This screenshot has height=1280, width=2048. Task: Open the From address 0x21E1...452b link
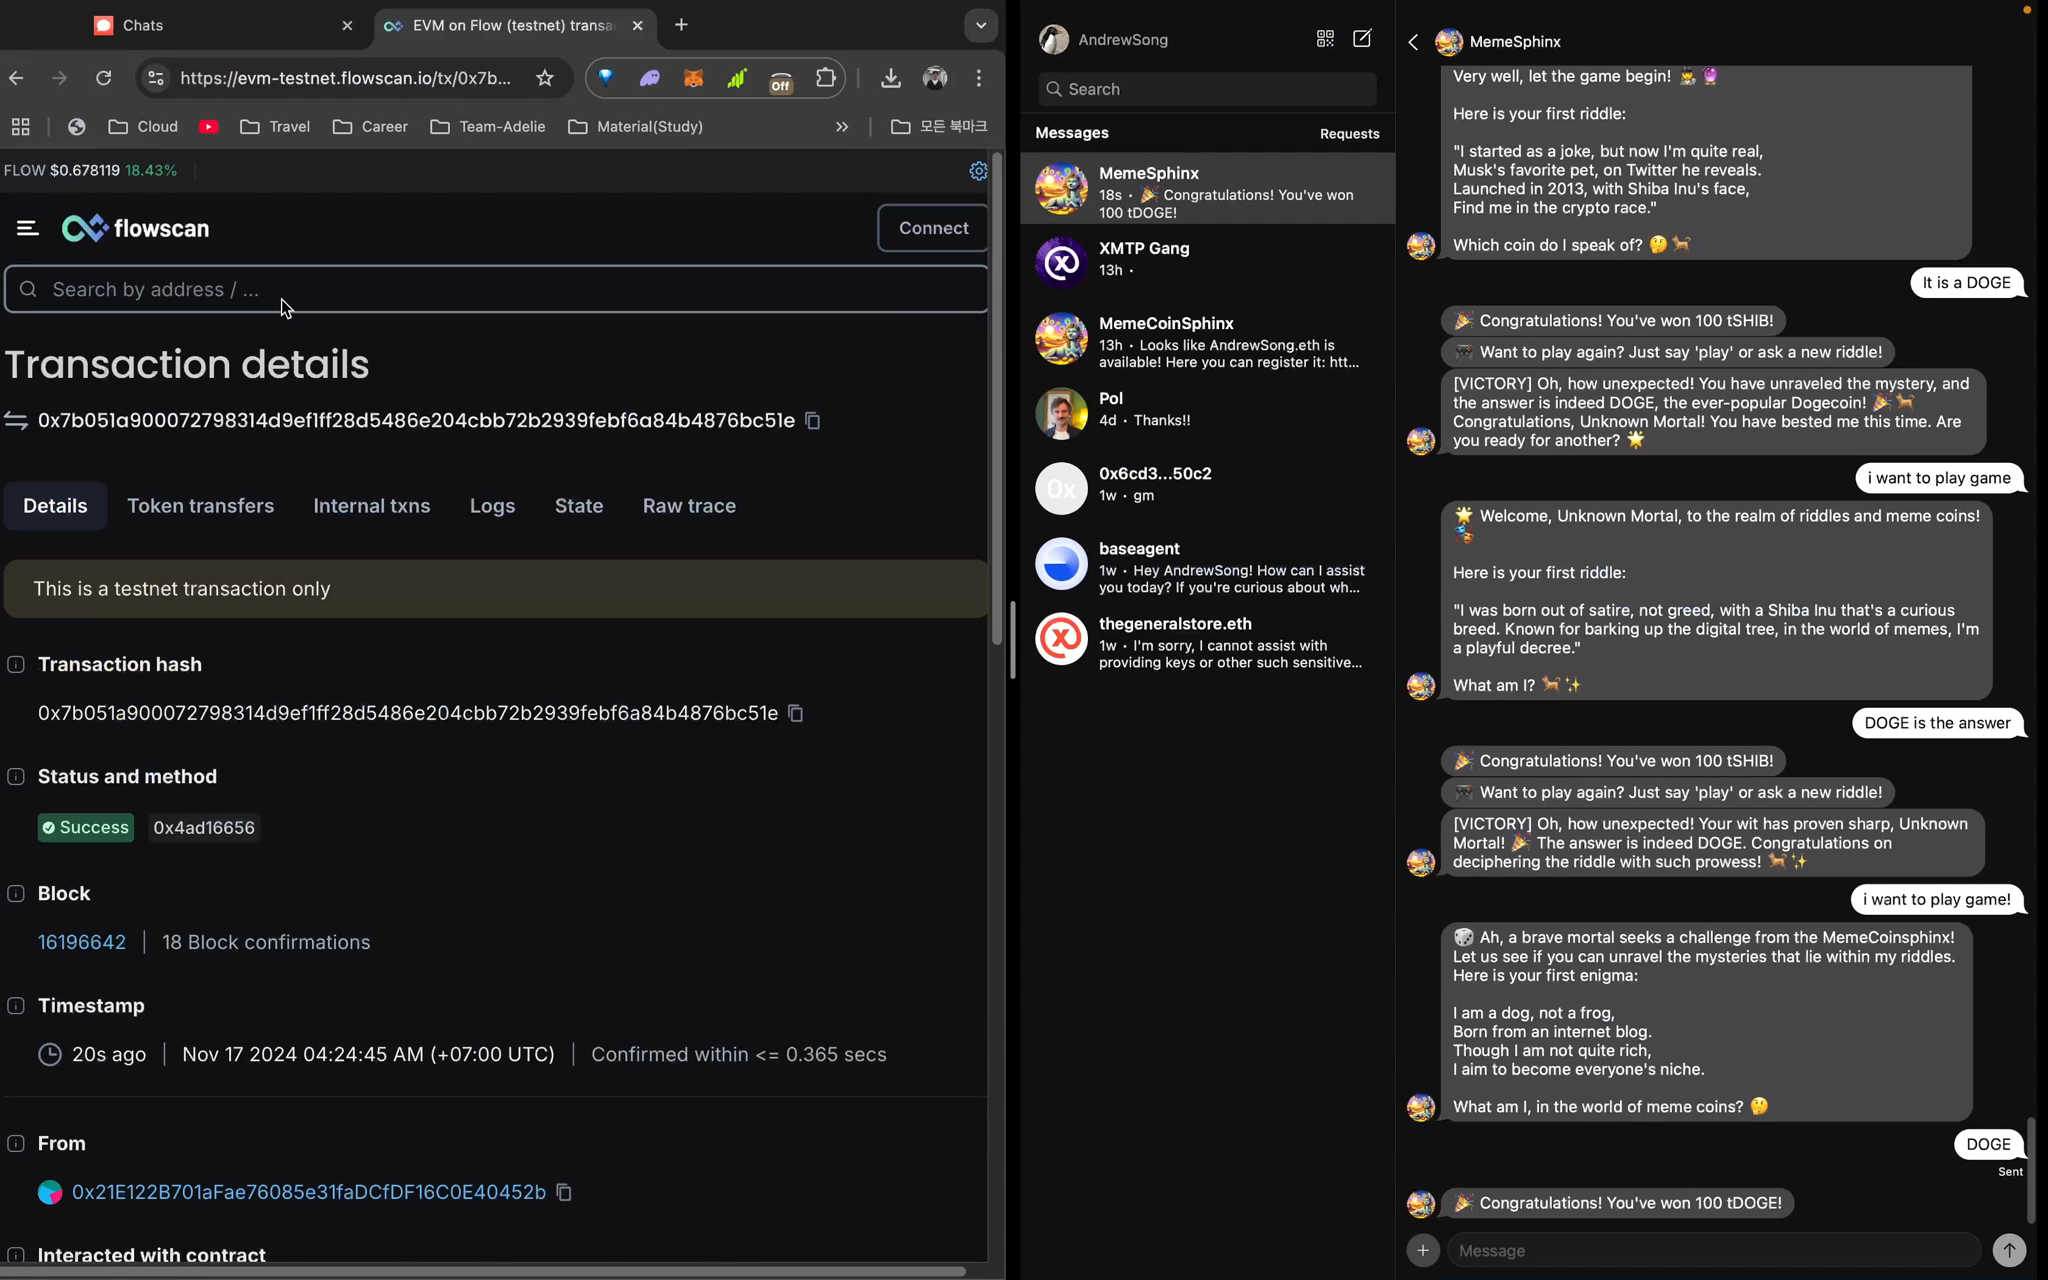[309, 1192]
